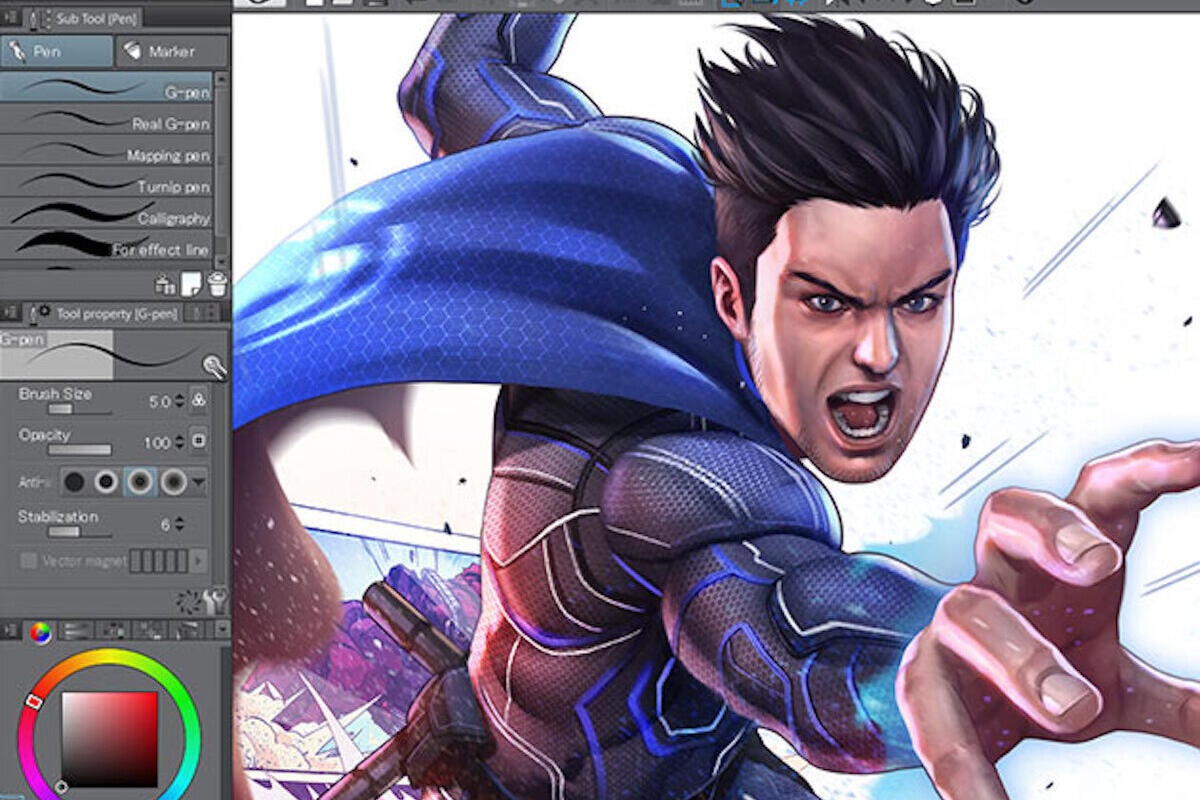Choose the Mapping pen sub tool
1200x800 pixels.
106,151
